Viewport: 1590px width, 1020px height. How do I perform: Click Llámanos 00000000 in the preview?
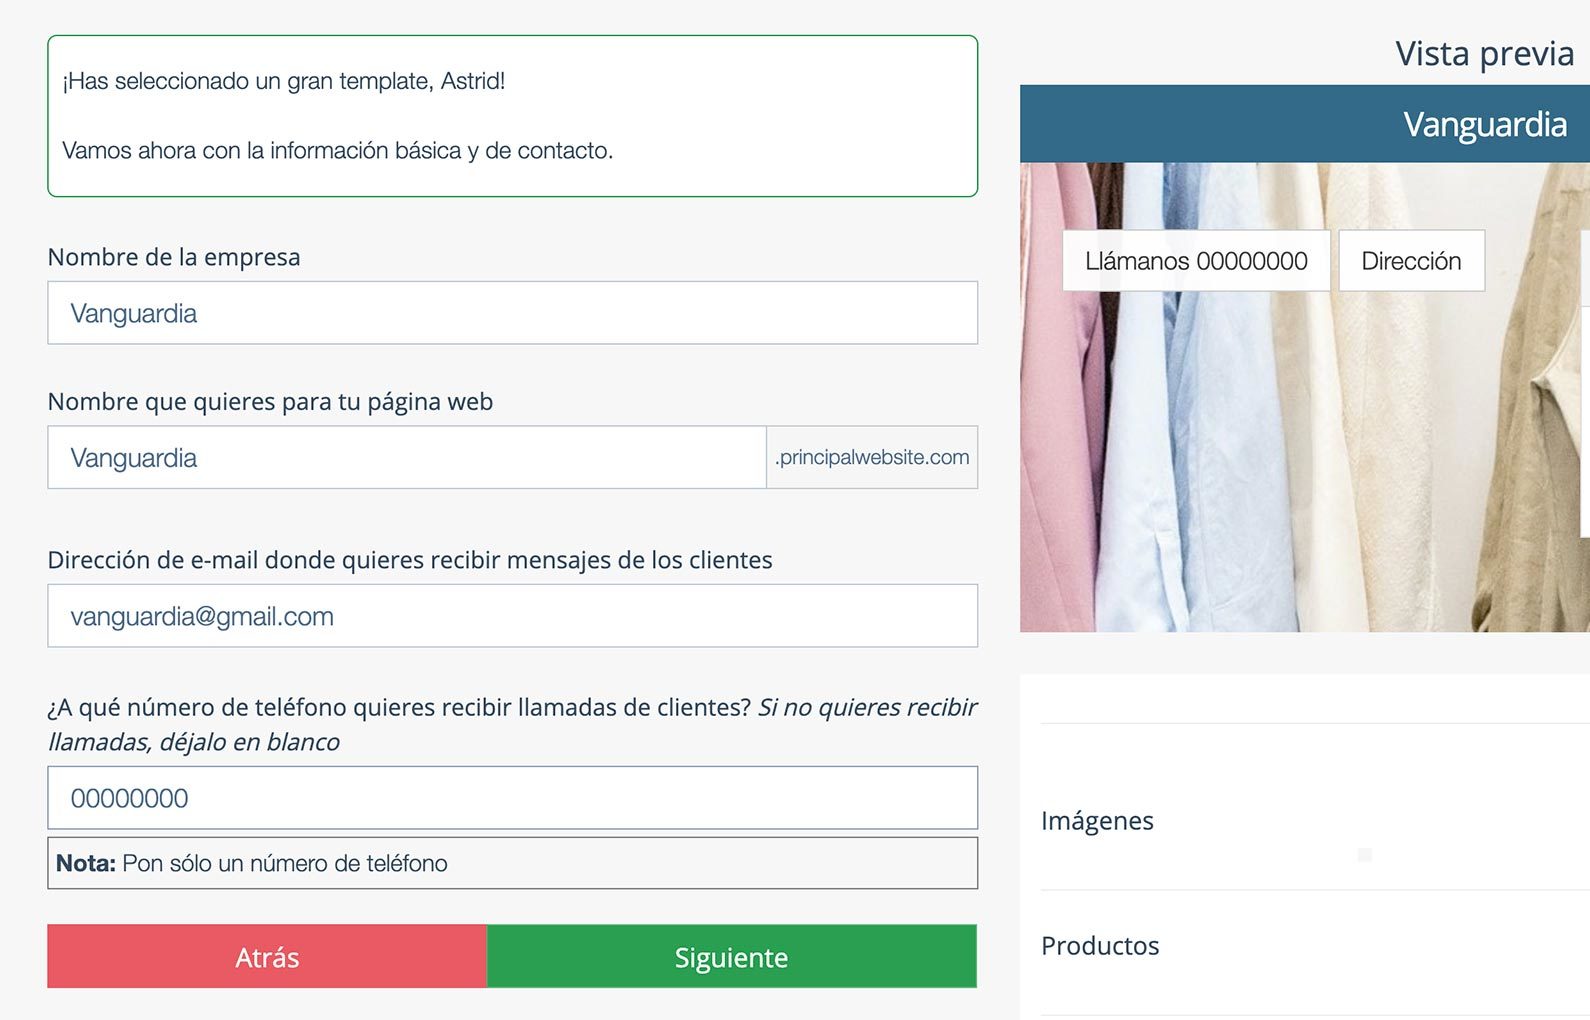[1196, 261]
